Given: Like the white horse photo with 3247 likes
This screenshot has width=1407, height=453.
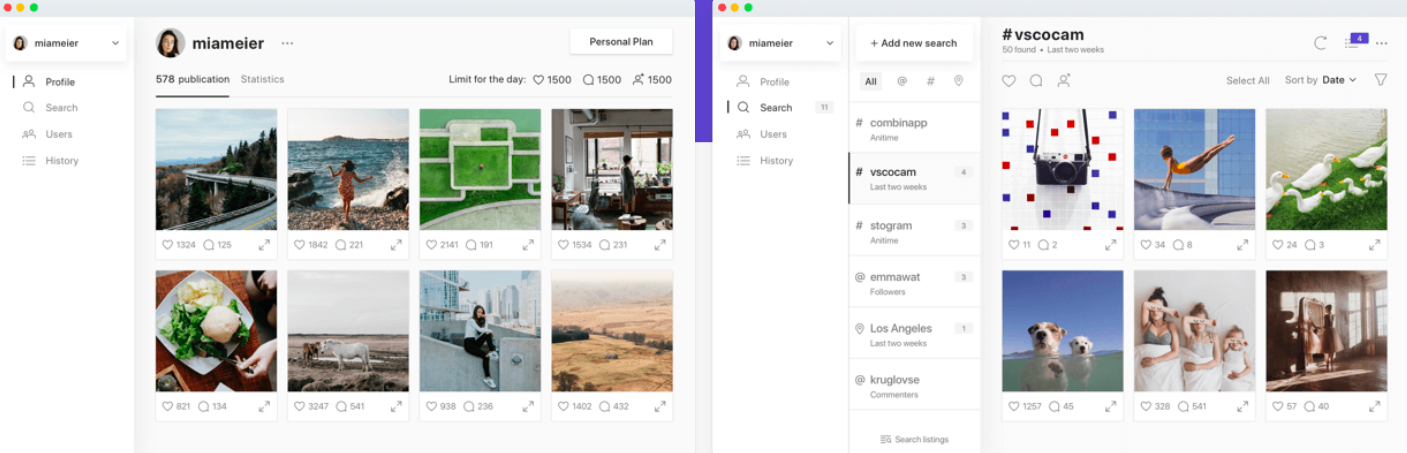Looking at the screenshot, I should (300, 406).
